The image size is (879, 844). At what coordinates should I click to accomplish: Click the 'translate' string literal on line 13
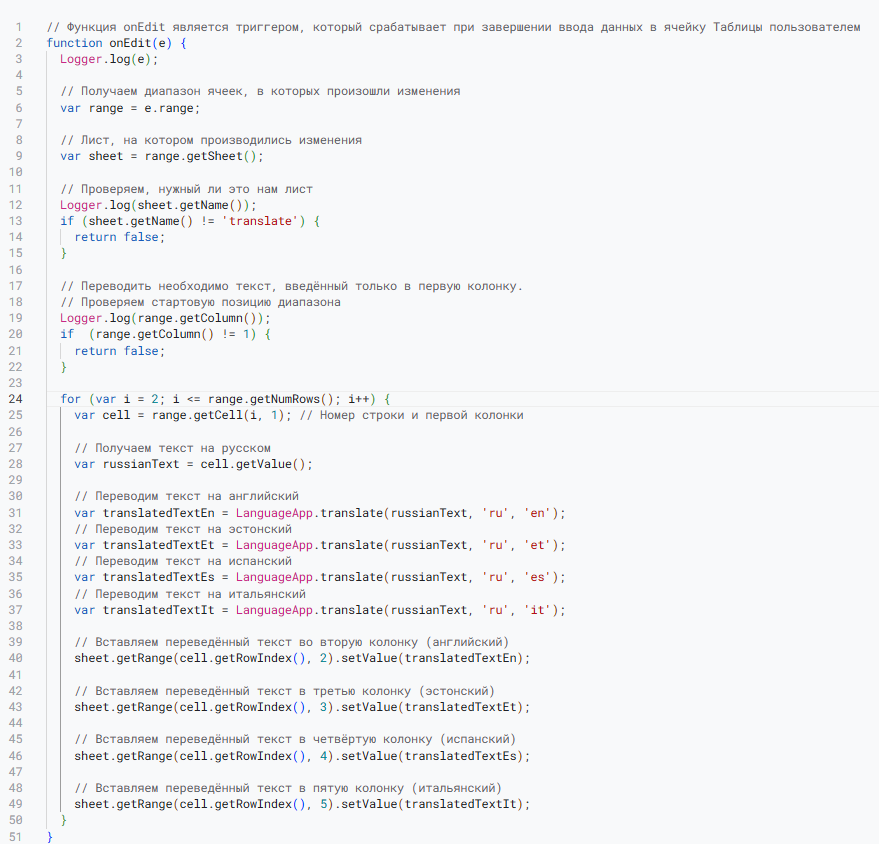(260, 221)
